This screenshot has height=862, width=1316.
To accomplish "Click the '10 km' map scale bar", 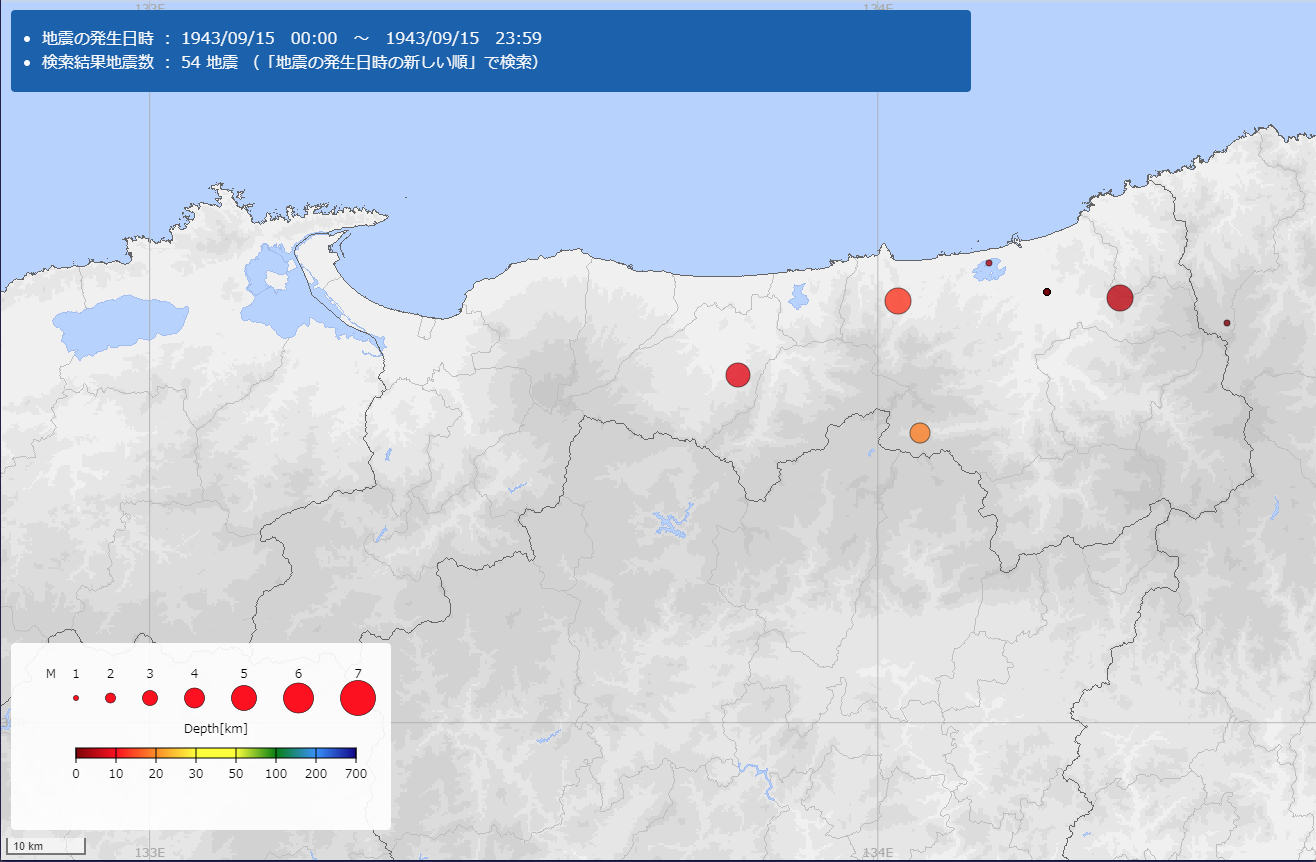I will point(48,846).
